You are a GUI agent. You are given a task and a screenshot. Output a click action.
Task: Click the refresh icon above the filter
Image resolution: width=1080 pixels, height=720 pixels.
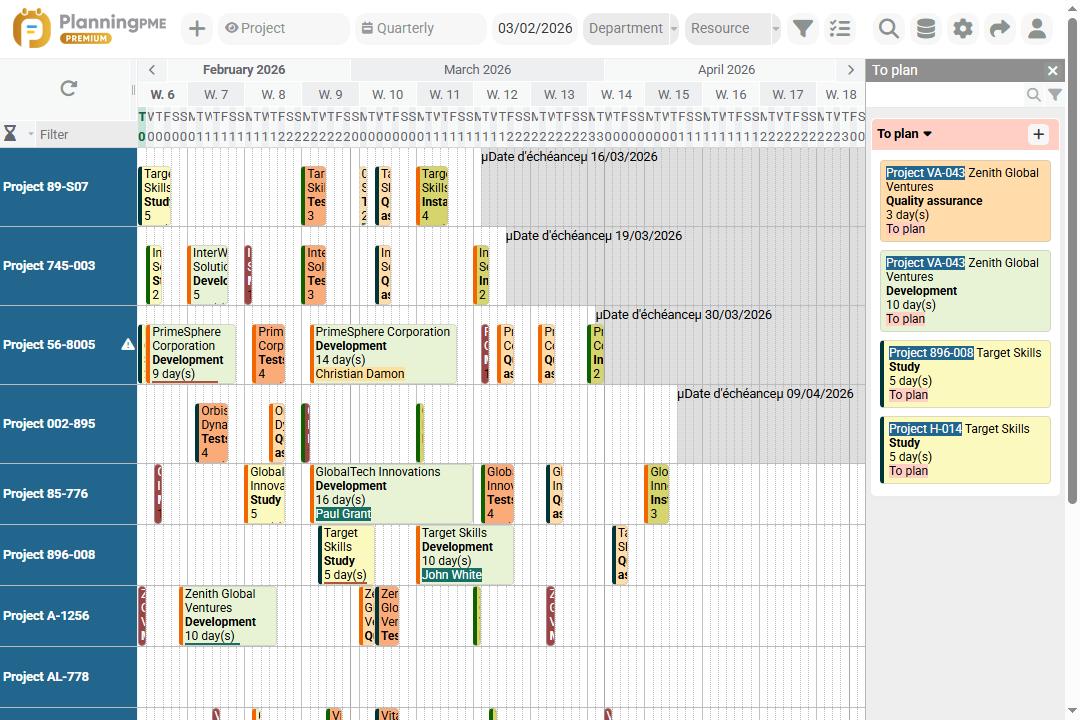[68, 88]
